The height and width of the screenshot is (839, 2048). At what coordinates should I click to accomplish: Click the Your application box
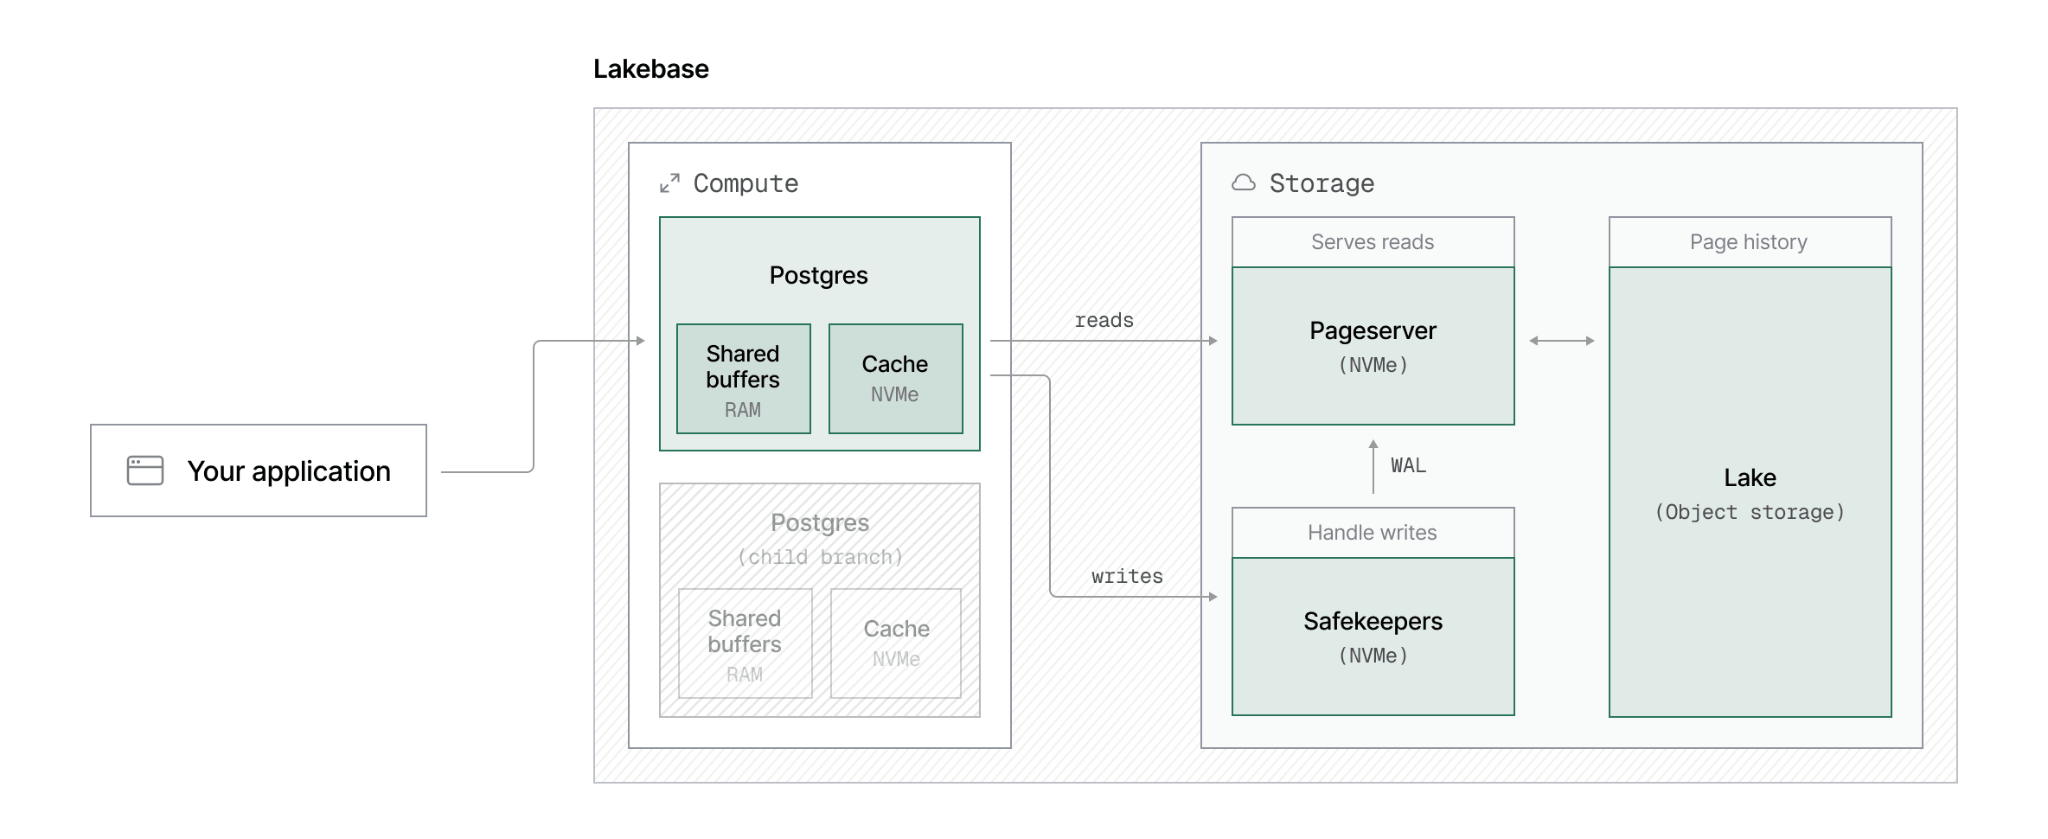tap(258, 470)
